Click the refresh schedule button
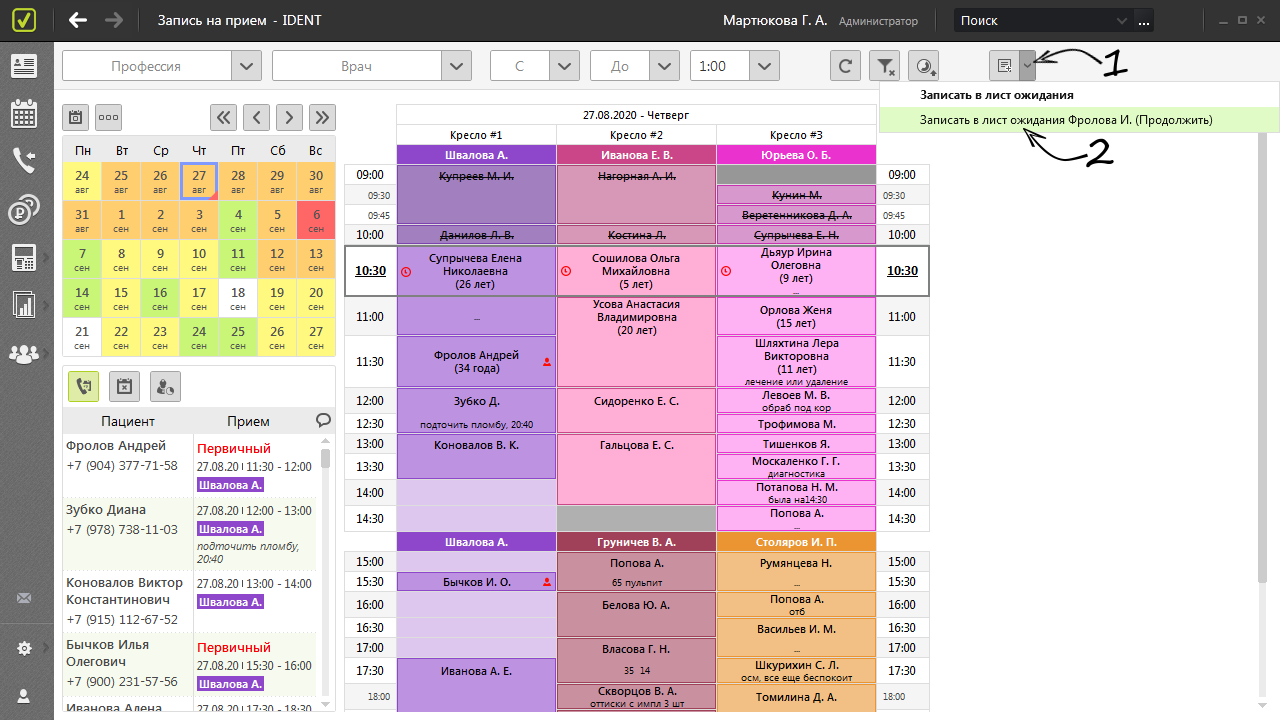This screenshot has height=720, width=1280. [846, 66]
